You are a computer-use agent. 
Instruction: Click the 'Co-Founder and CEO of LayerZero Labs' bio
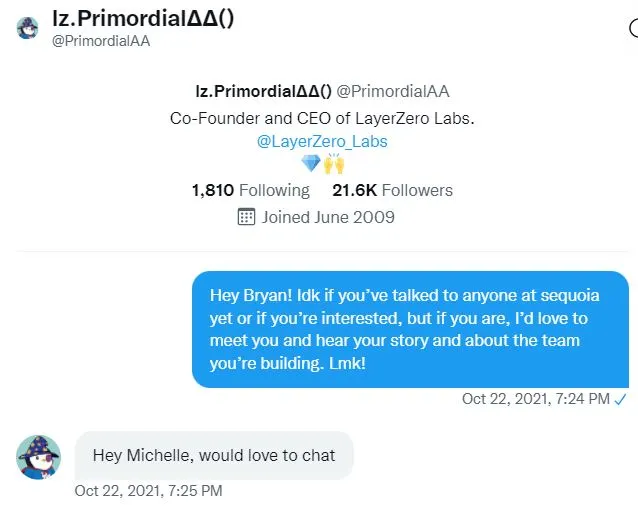(x=322, y=118)
